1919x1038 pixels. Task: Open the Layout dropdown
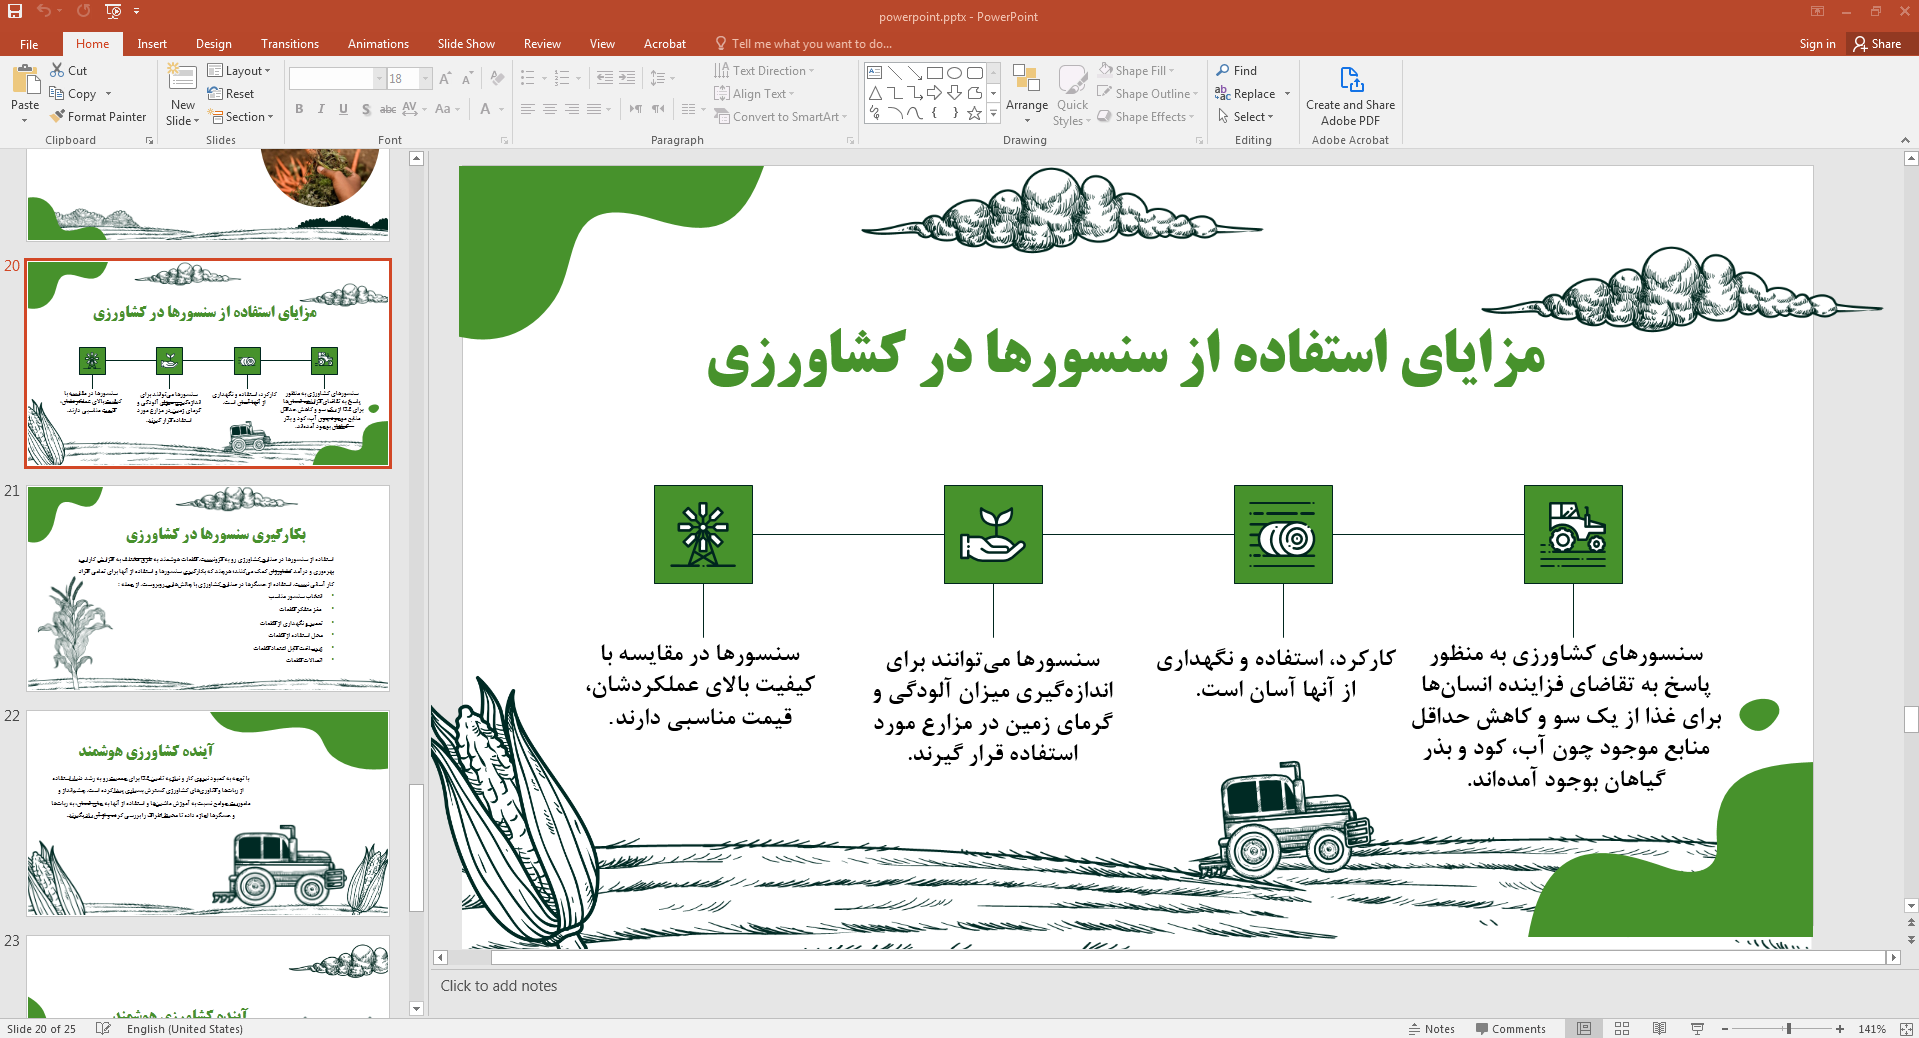239,70
